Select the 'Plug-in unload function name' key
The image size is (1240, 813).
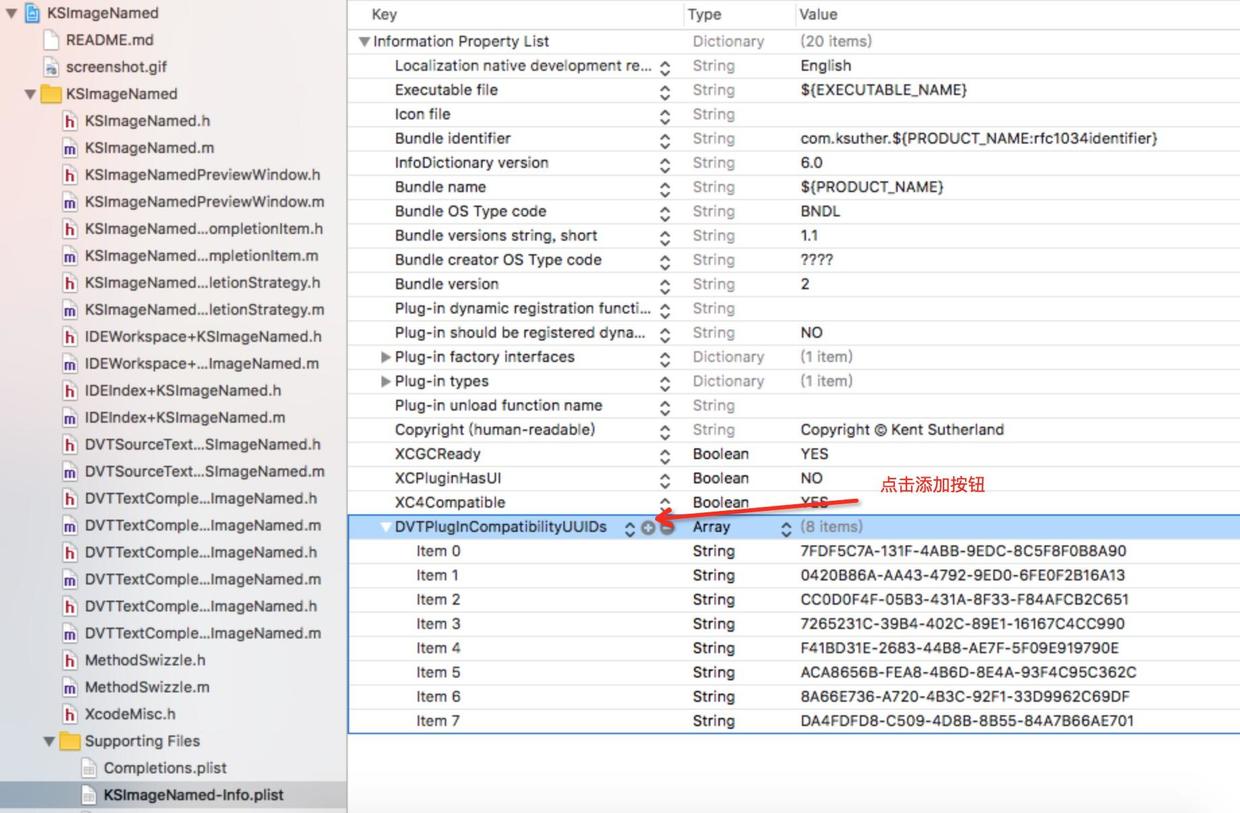498,406
